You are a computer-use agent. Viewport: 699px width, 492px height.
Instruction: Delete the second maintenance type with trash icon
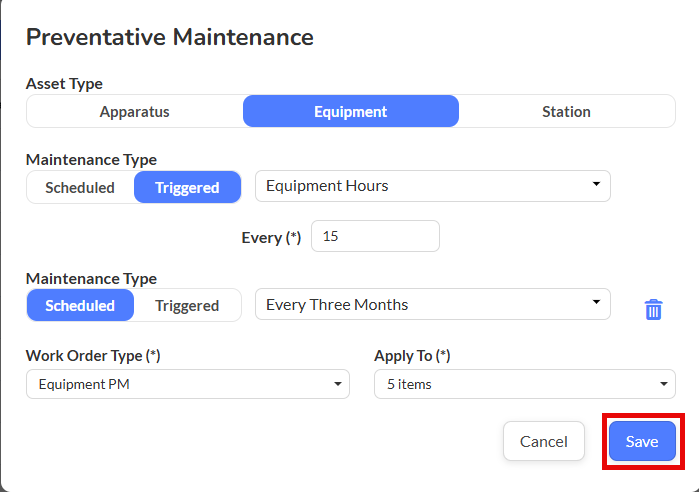click(653, 309)
